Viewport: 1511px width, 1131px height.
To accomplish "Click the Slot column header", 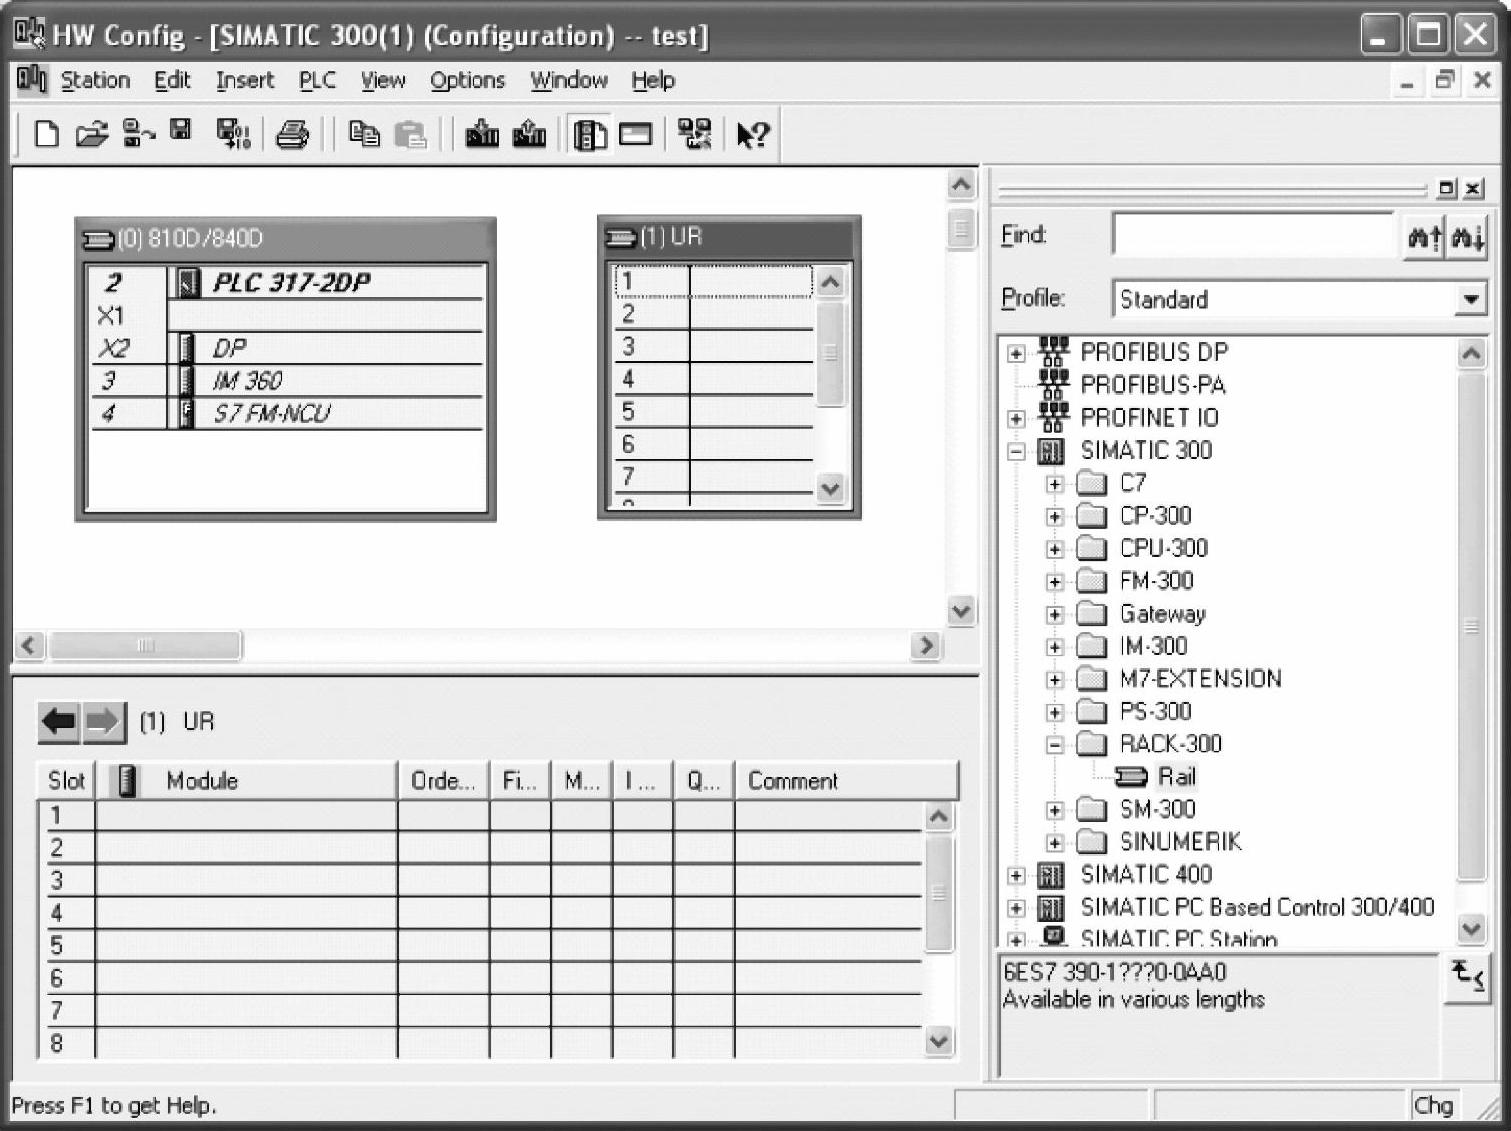I will coord(66,781).
